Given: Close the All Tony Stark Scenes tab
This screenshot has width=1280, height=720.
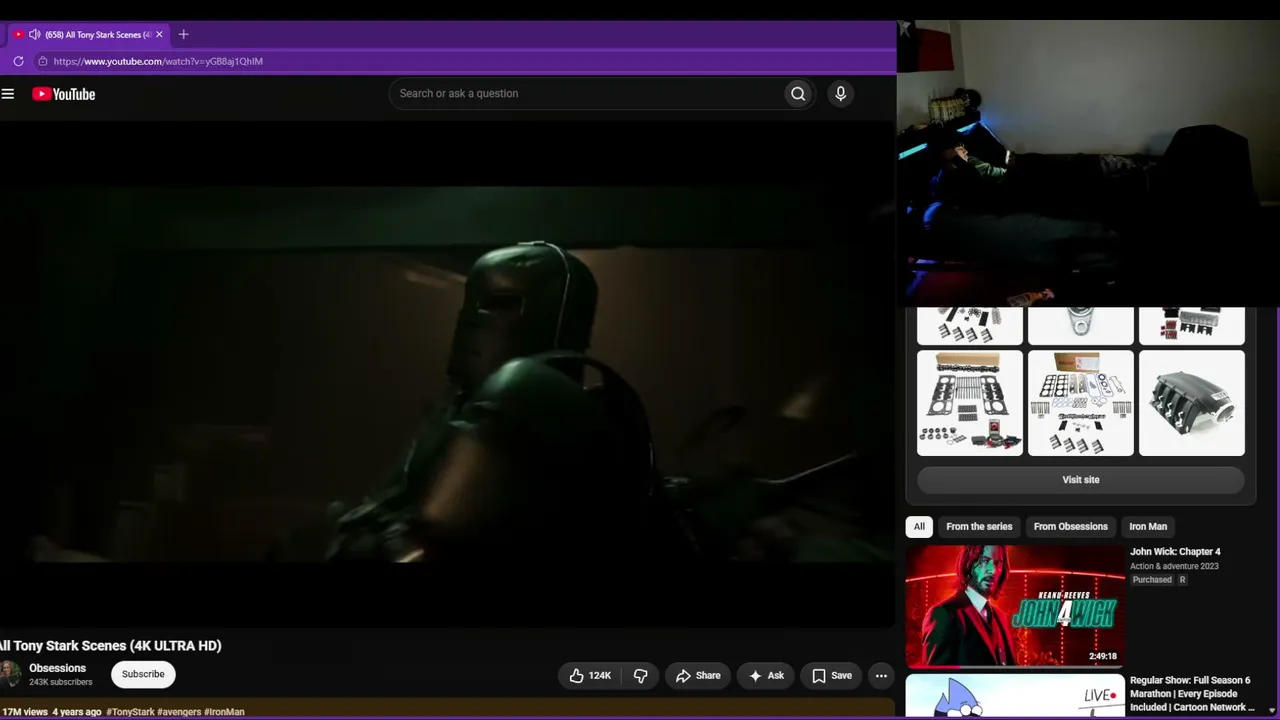Looking at the screenshot, I should (x=159, y=34).
